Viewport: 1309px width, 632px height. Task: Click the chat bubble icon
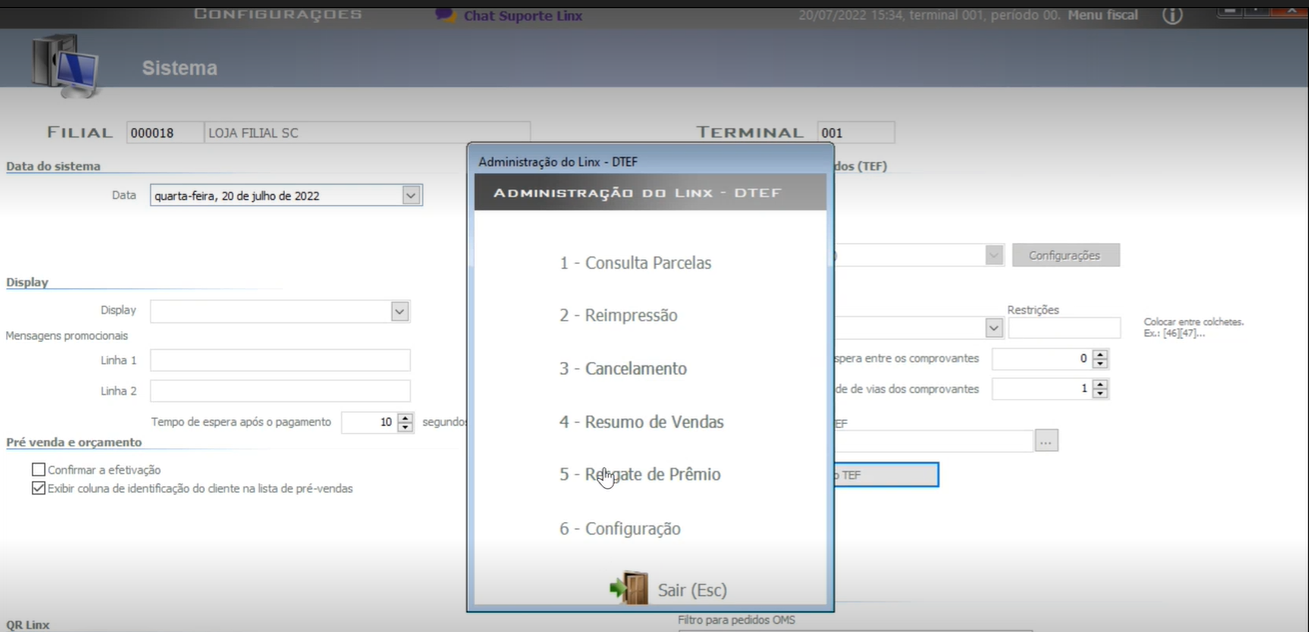pos(445,14)
